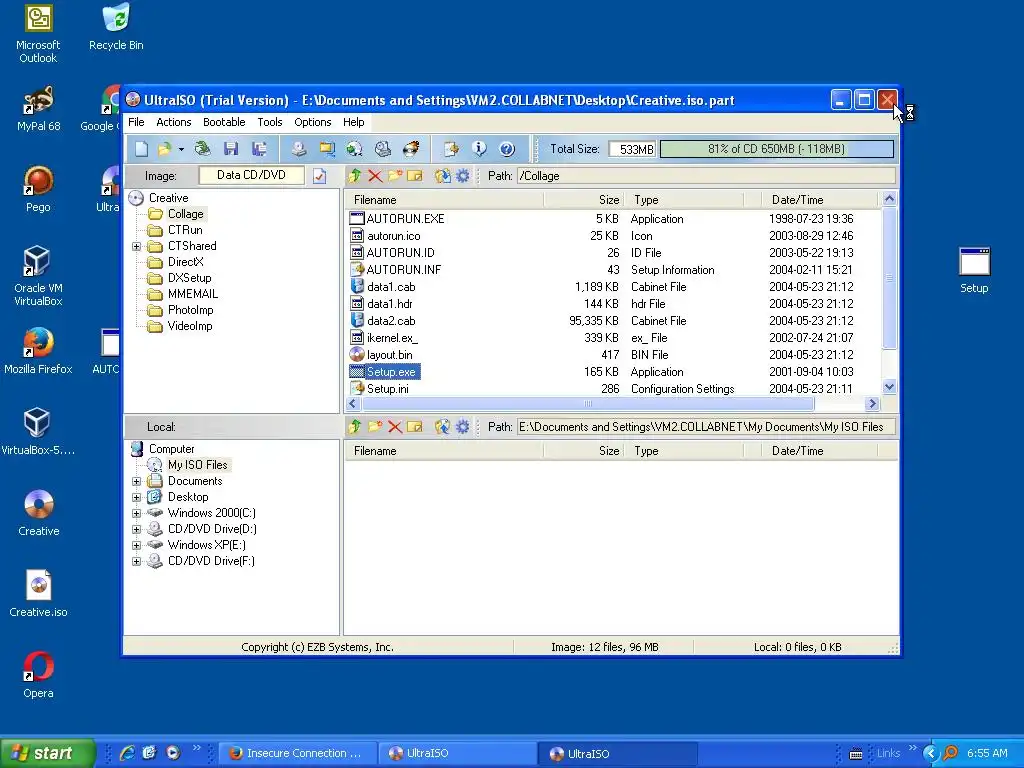Click the Internet Explorer quick launch icon
The height and width of the screenshot is (768, 1024).
[127, 753]
